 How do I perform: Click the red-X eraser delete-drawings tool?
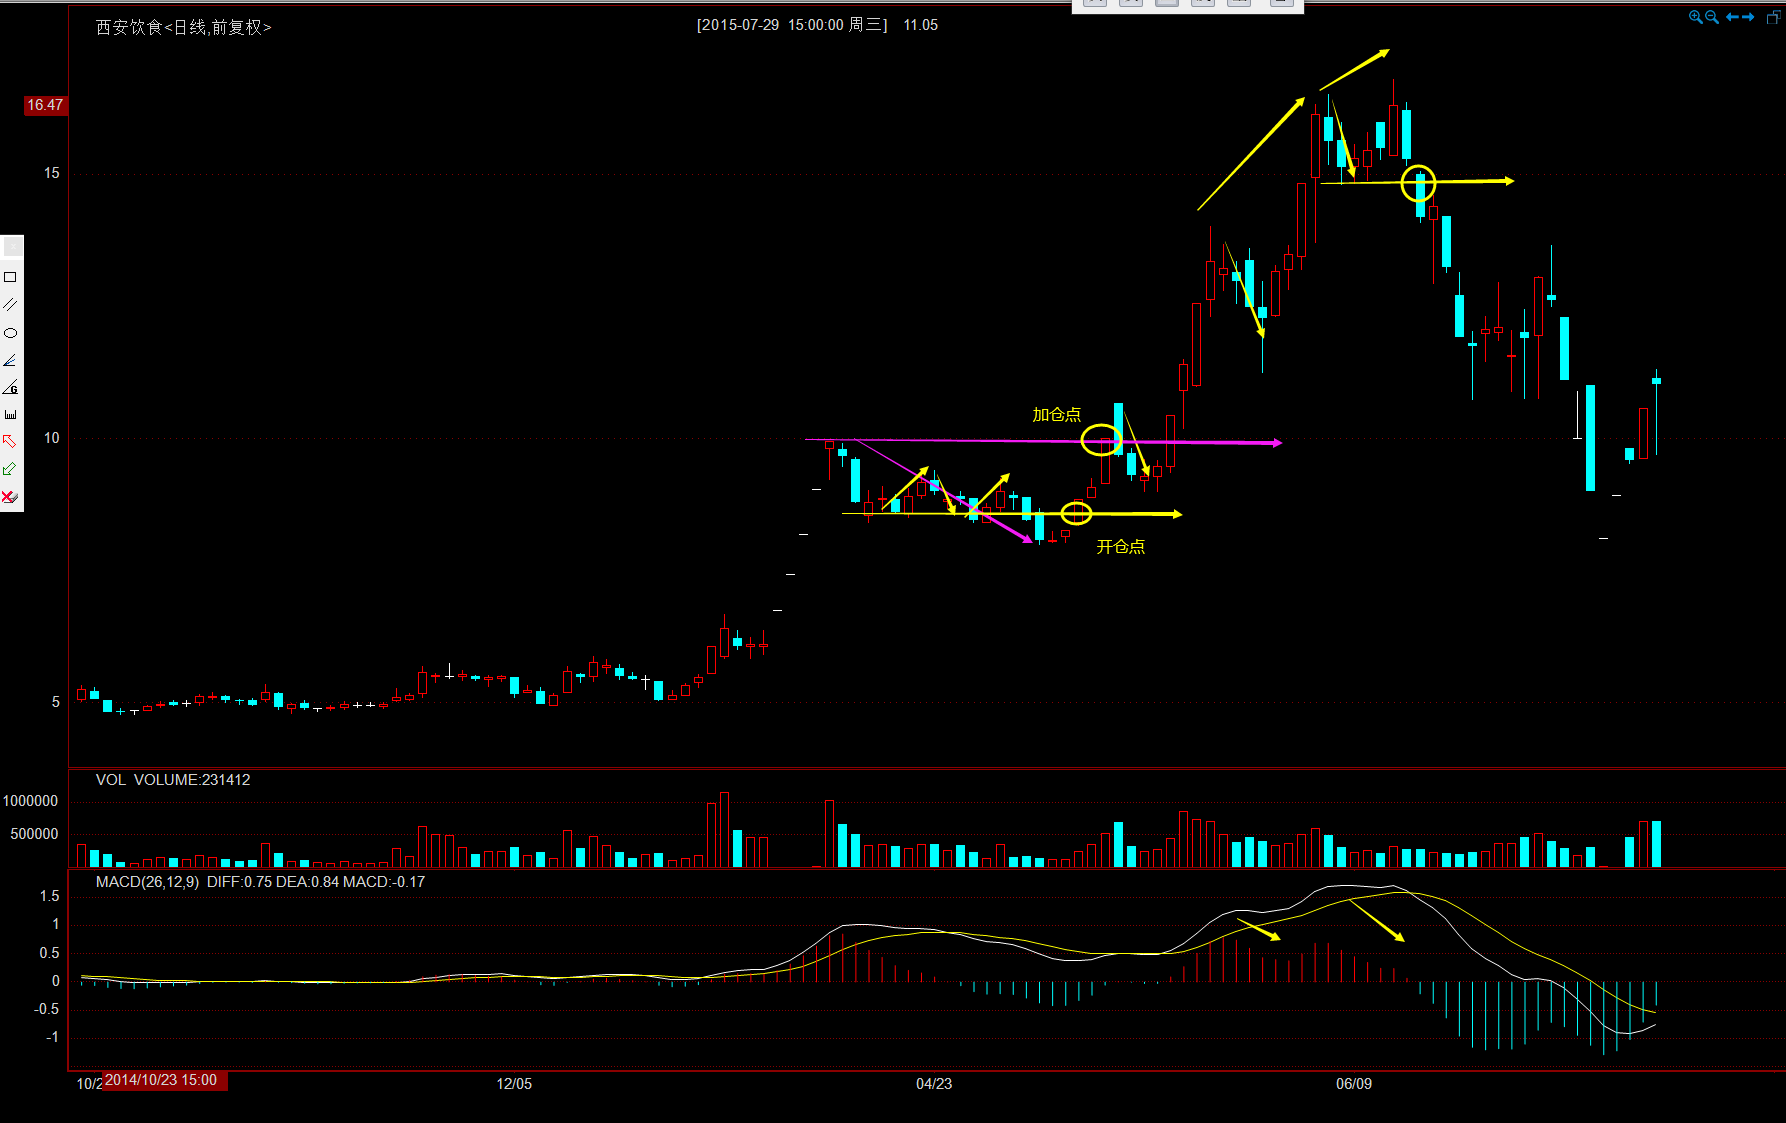(x=10, y=497)
